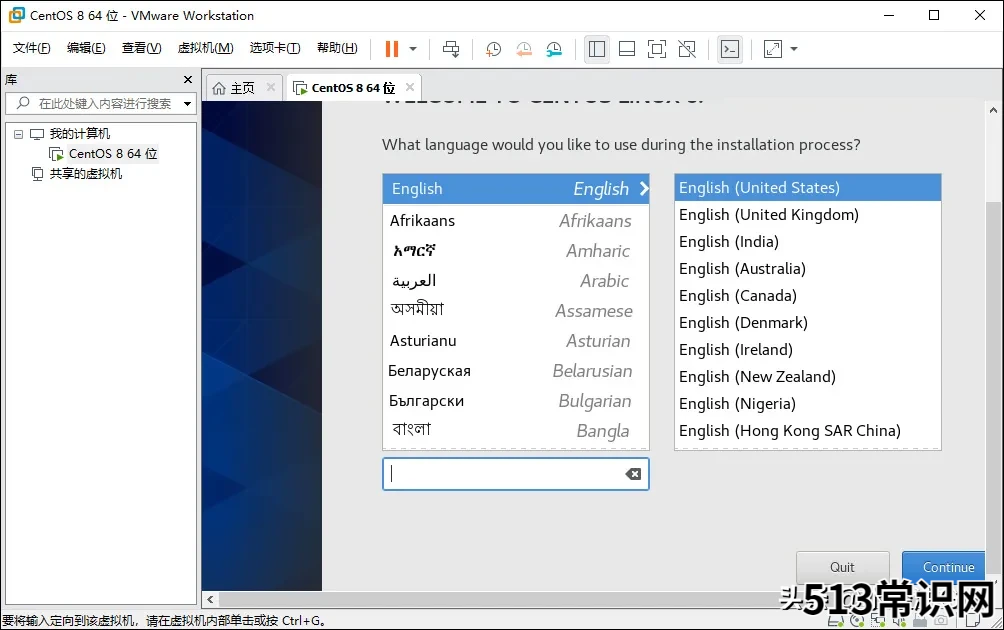The width and height of the screenshot is (1004, 630).
Task: Clear the language search field
Action: coord(633,474)
